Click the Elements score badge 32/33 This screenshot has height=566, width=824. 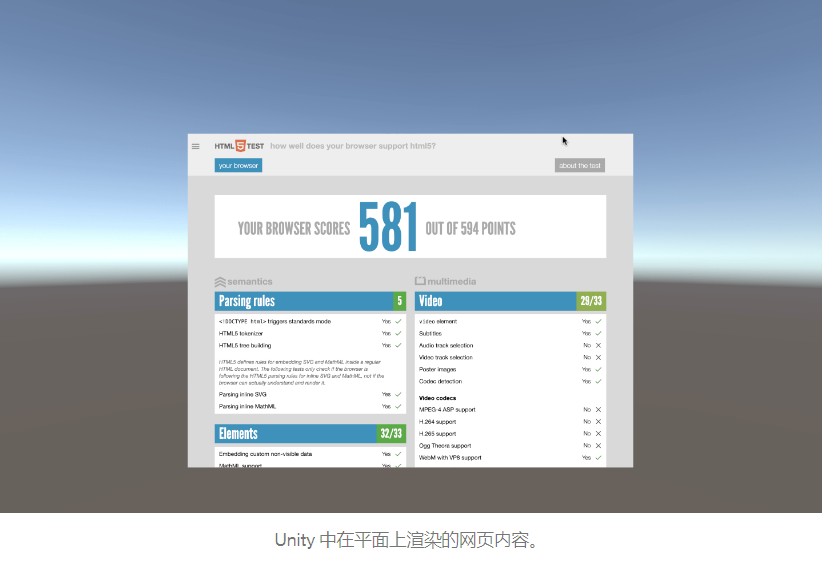pos(391,434)
